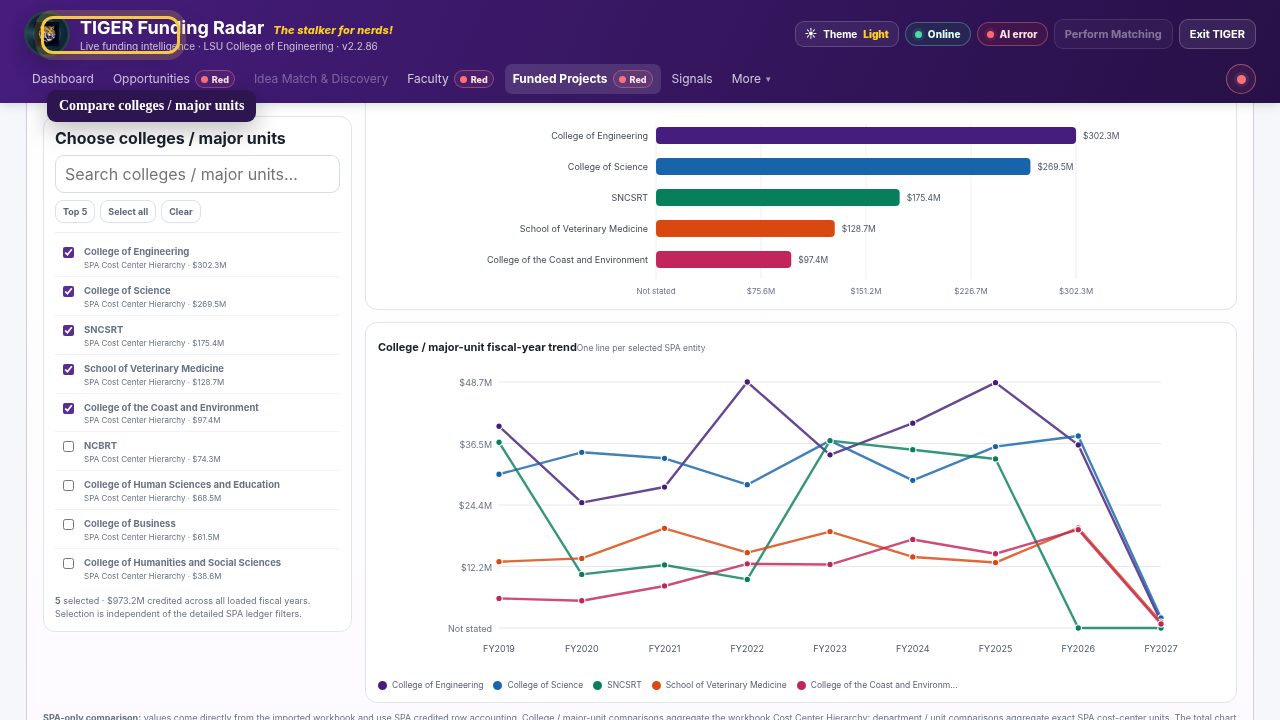Click the FY2025 axis label
This screenshot has height=720, width=1280.
(995, 649)
